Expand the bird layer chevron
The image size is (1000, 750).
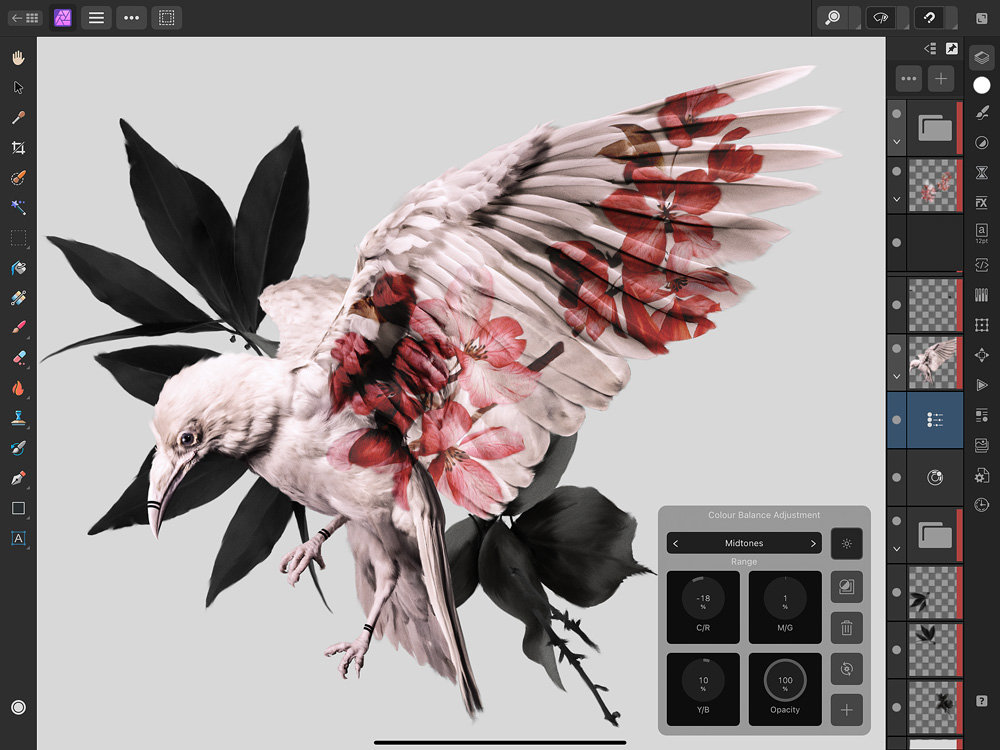coord(896,376)
